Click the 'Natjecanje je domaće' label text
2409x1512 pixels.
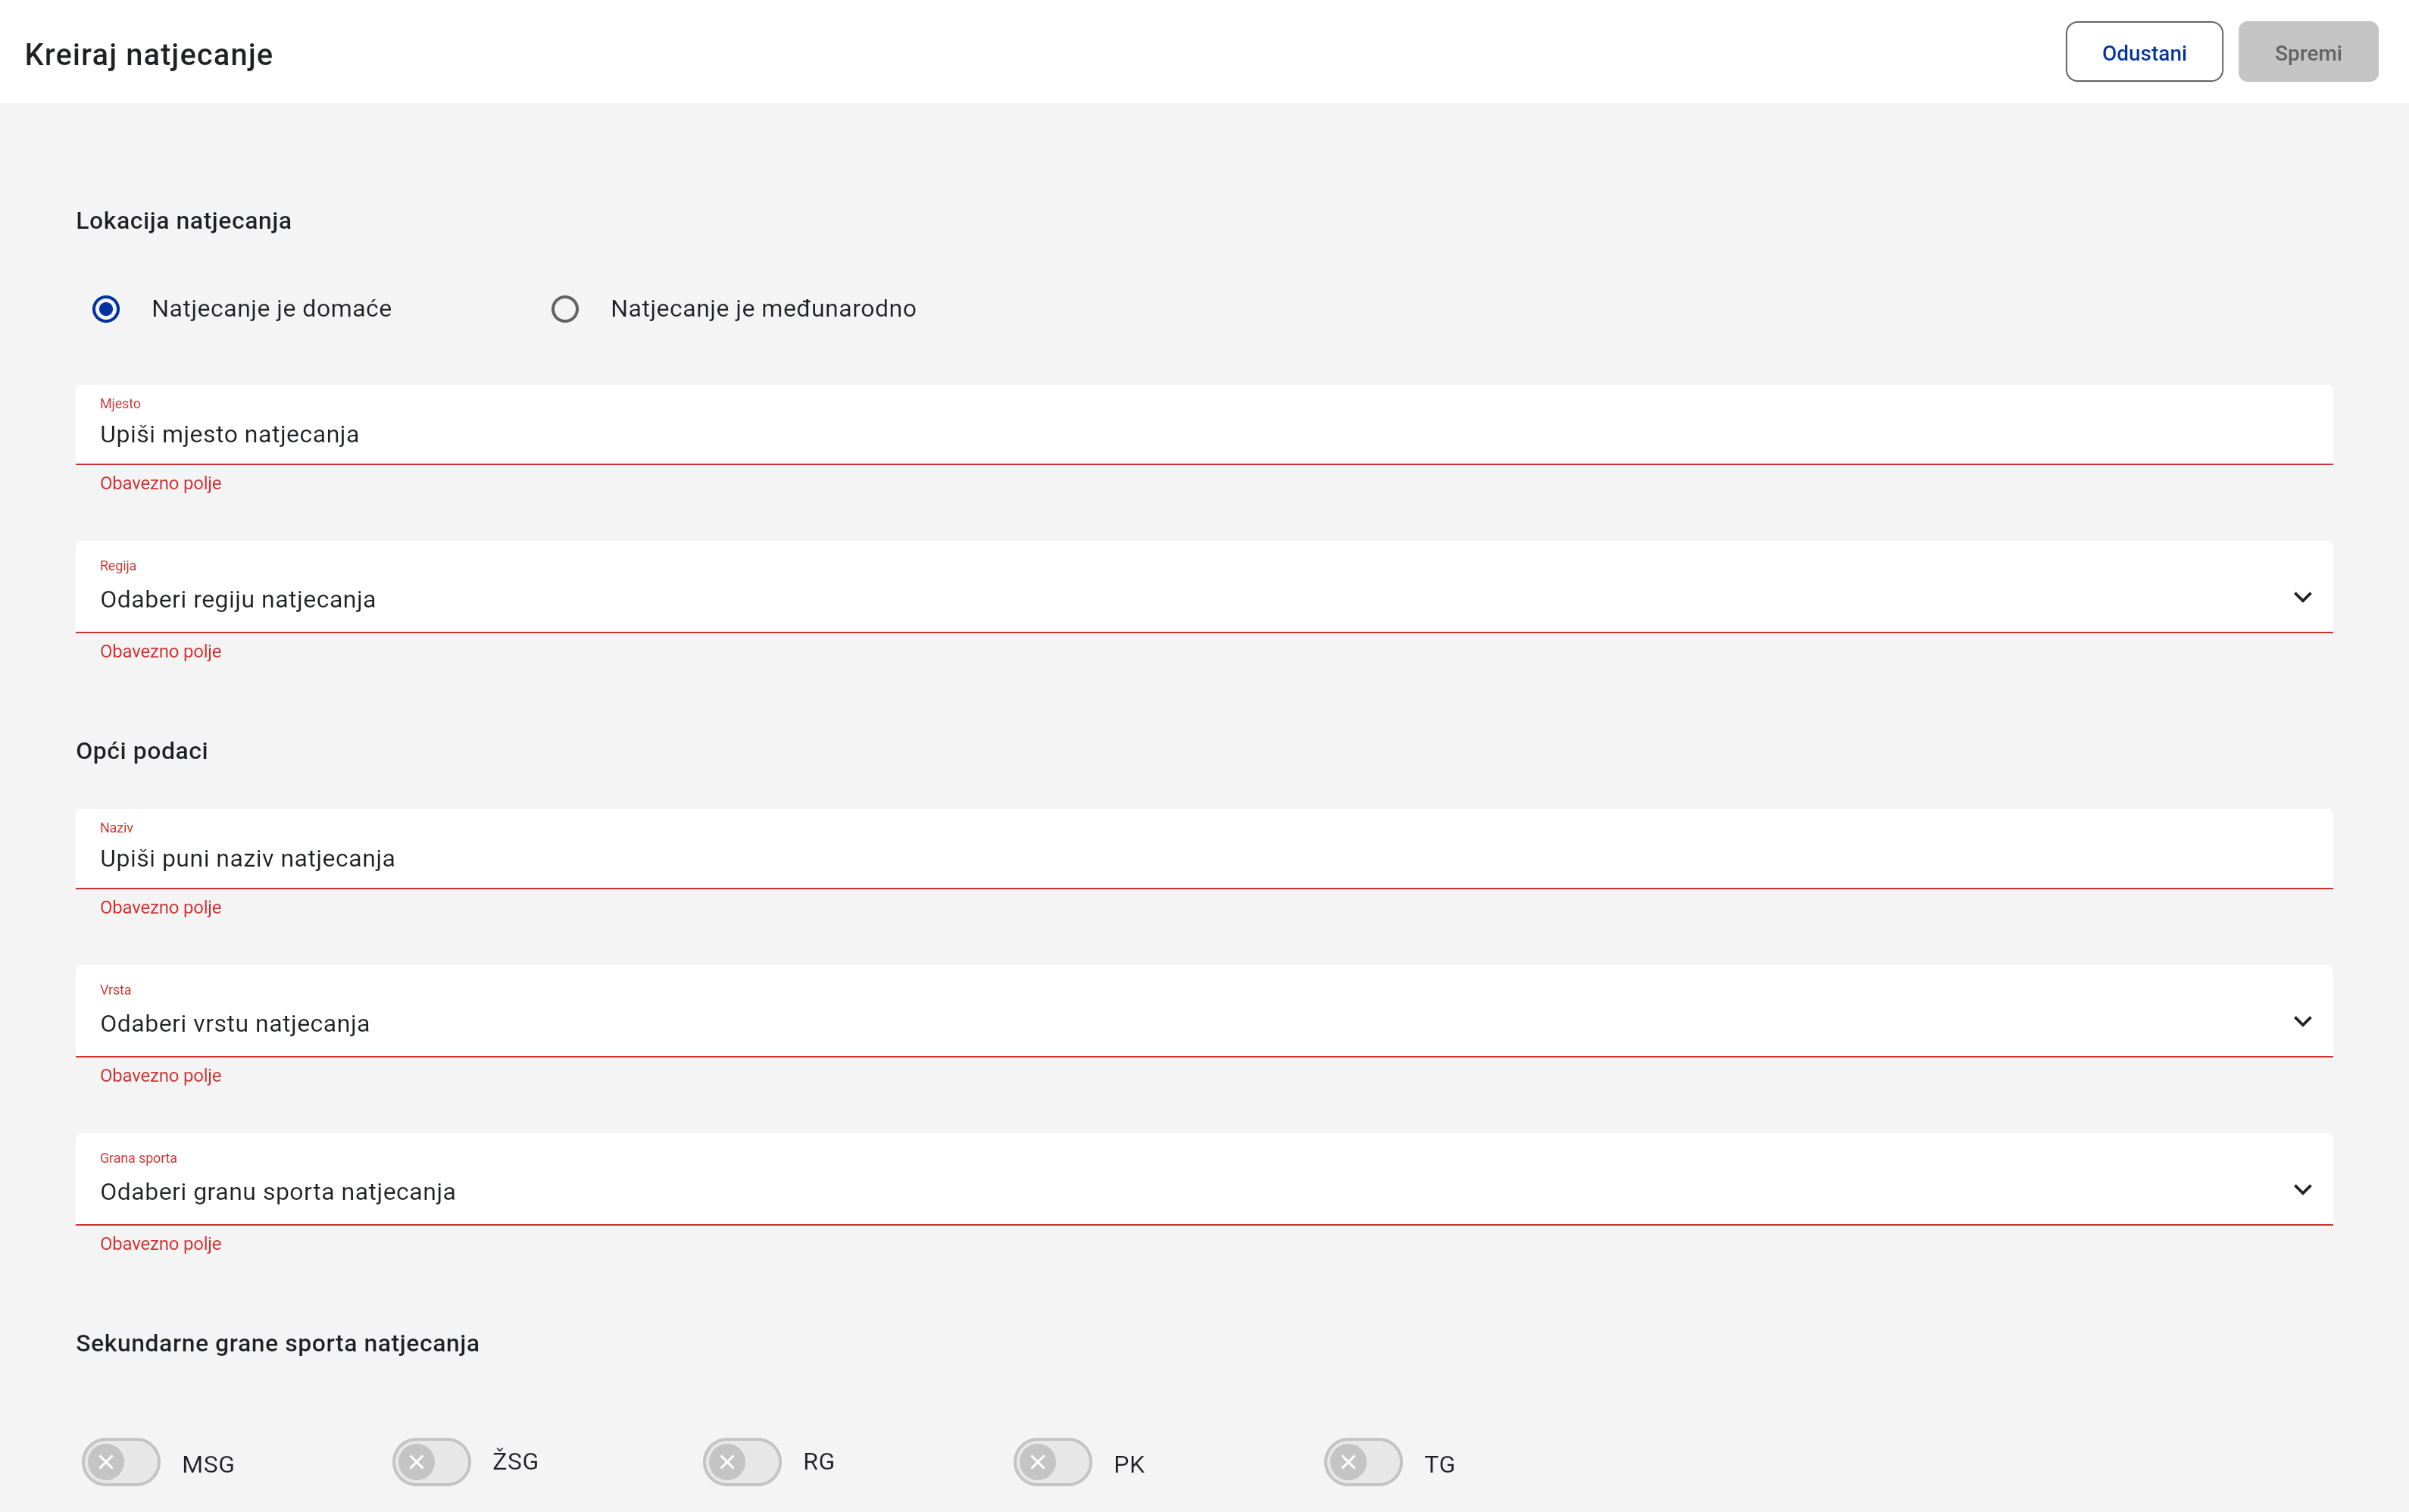tap(271, 309)
